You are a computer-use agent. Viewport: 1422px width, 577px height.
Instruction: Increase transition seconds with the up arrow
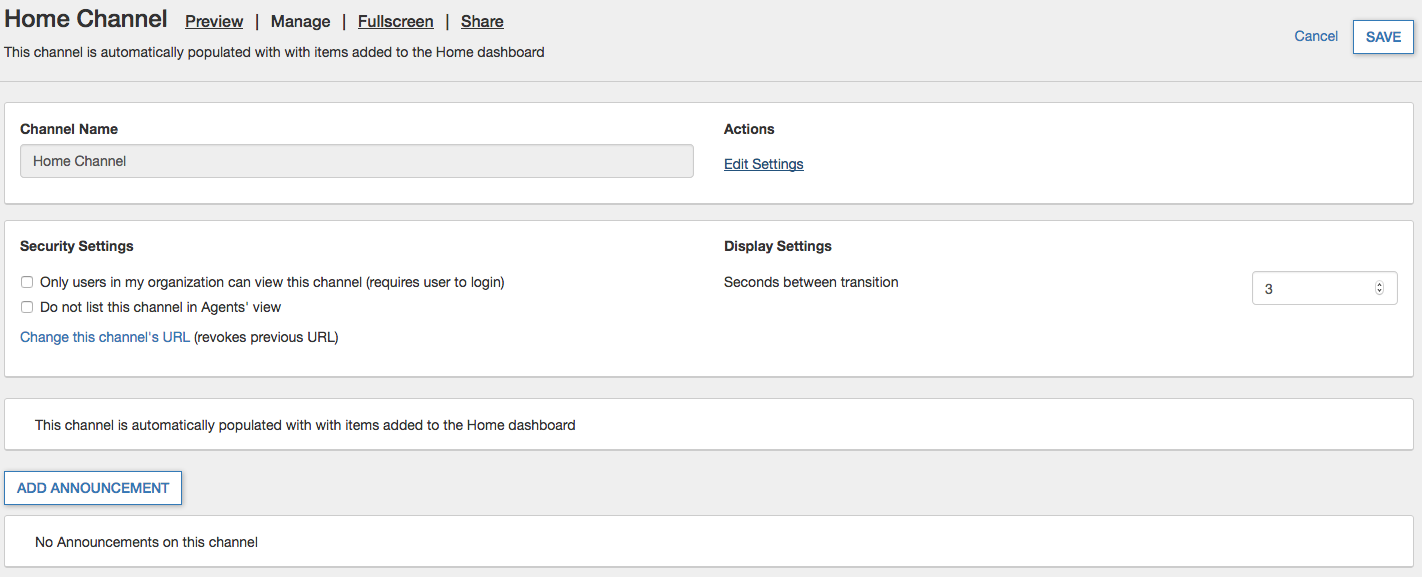click(1380, 285)
